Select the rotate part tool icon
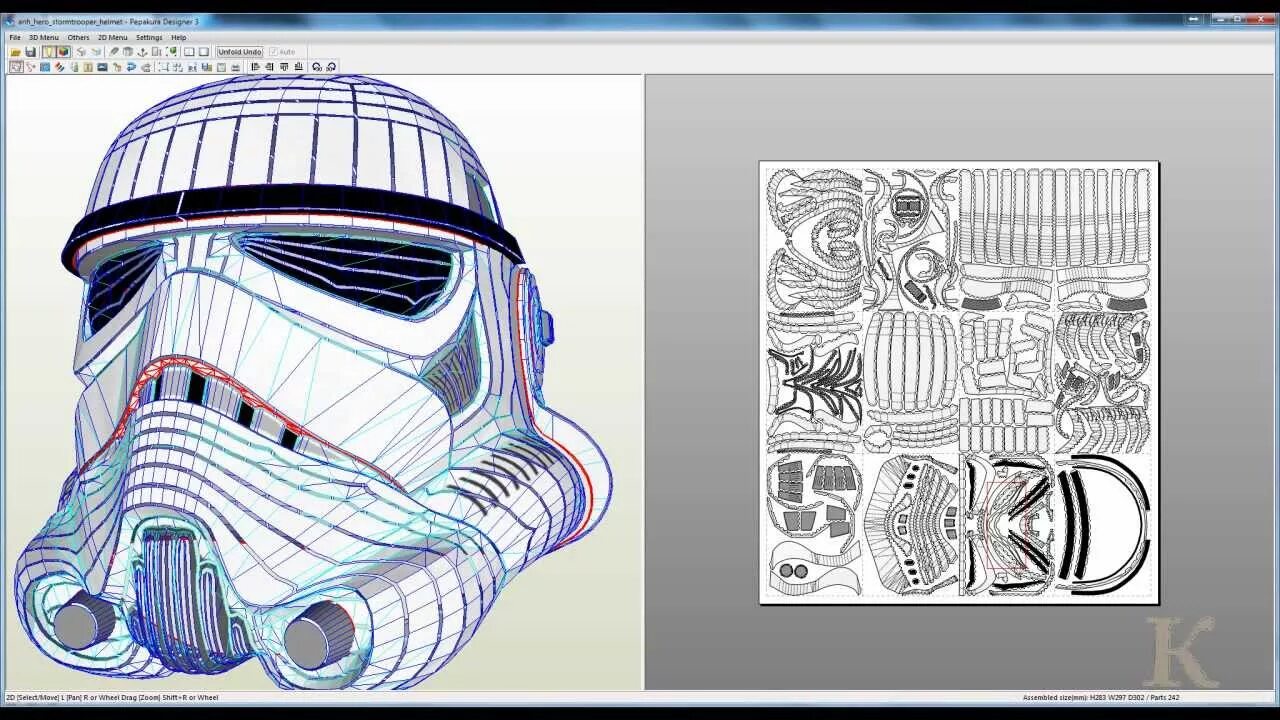The image size is (1280, 720). [31, 67]
